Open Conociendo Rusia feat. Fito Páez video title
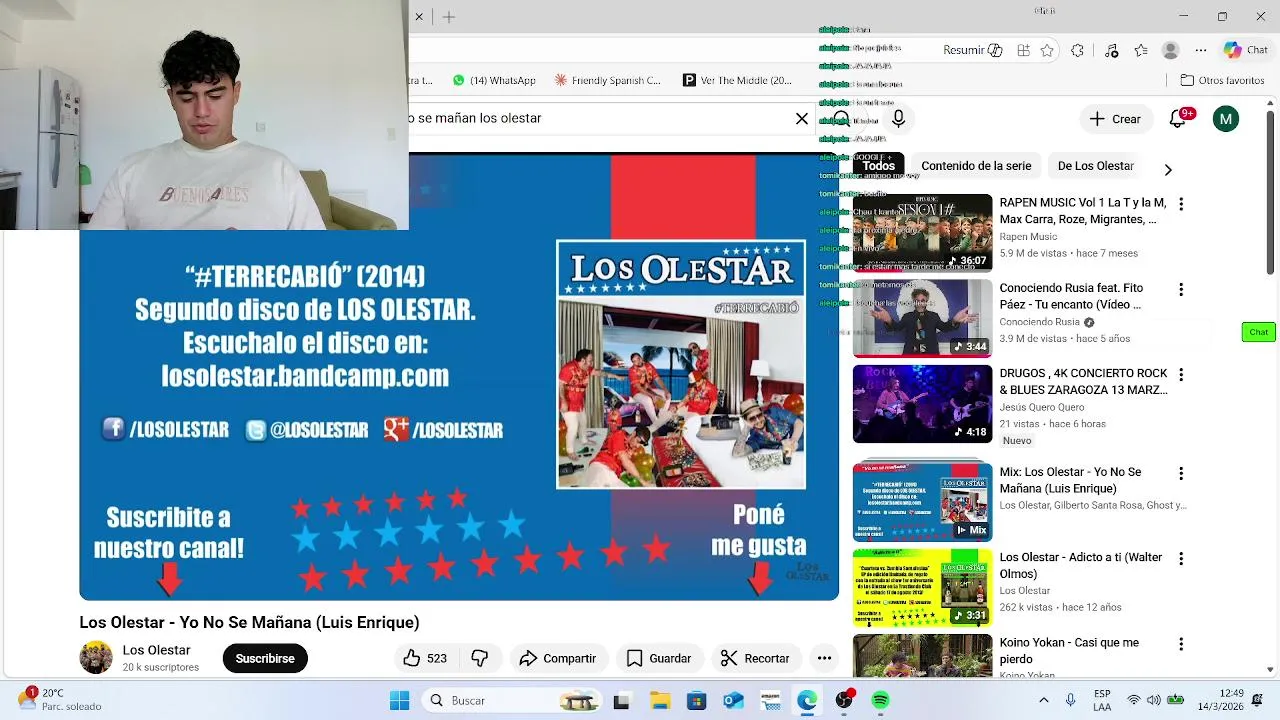This screenshot has height=720, width=1280. [1071, 296]
